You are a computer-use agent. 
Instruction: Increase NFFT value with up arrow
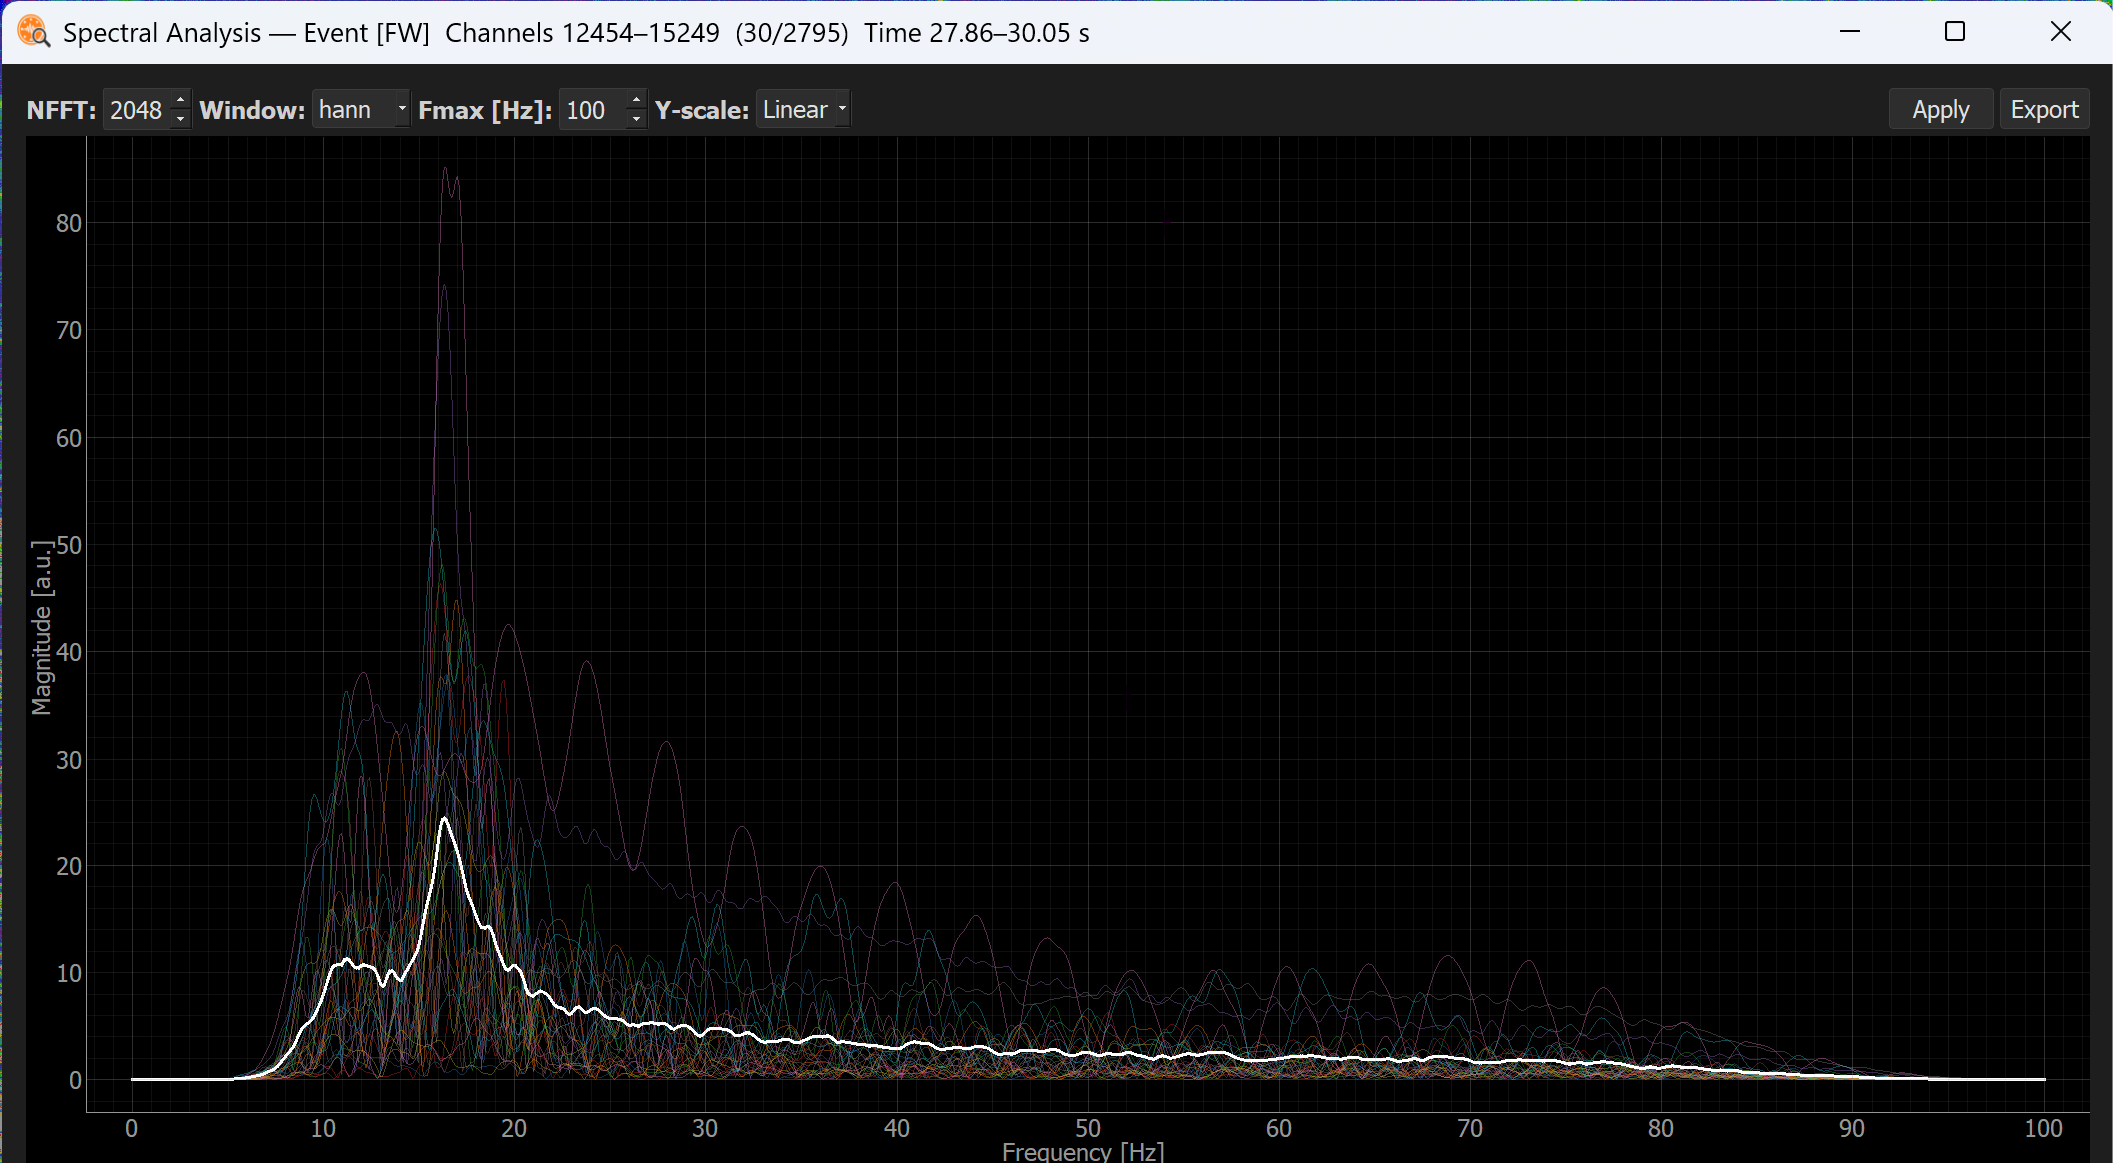pyautogui.click(x=180, y=100)
